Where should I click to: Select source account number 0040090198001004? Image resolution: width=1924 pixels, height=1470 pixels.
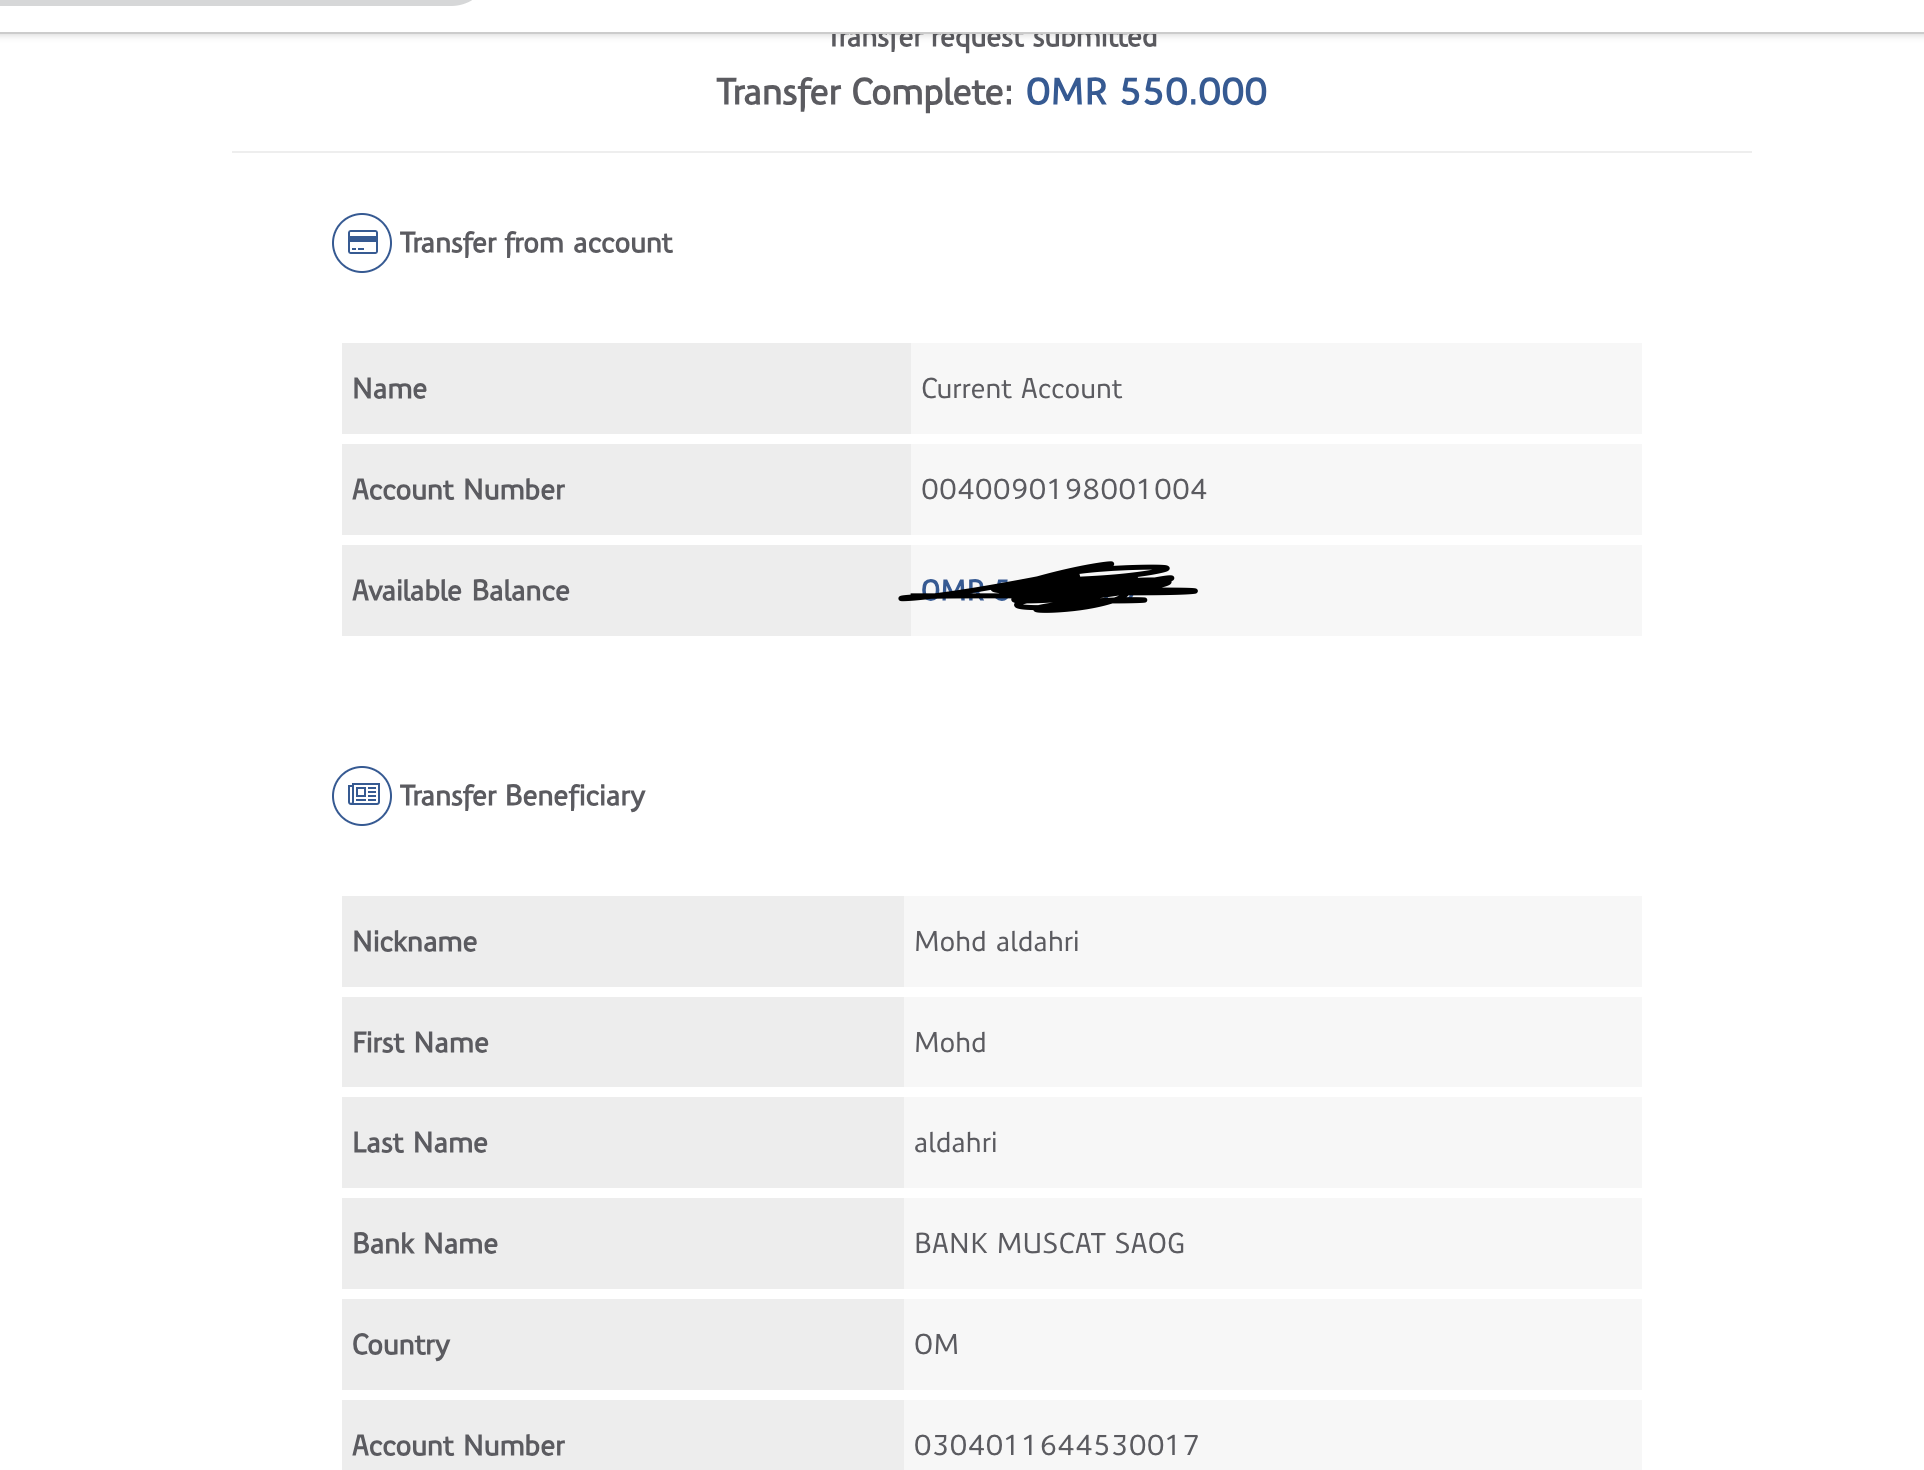click(x=1063, y=490)
